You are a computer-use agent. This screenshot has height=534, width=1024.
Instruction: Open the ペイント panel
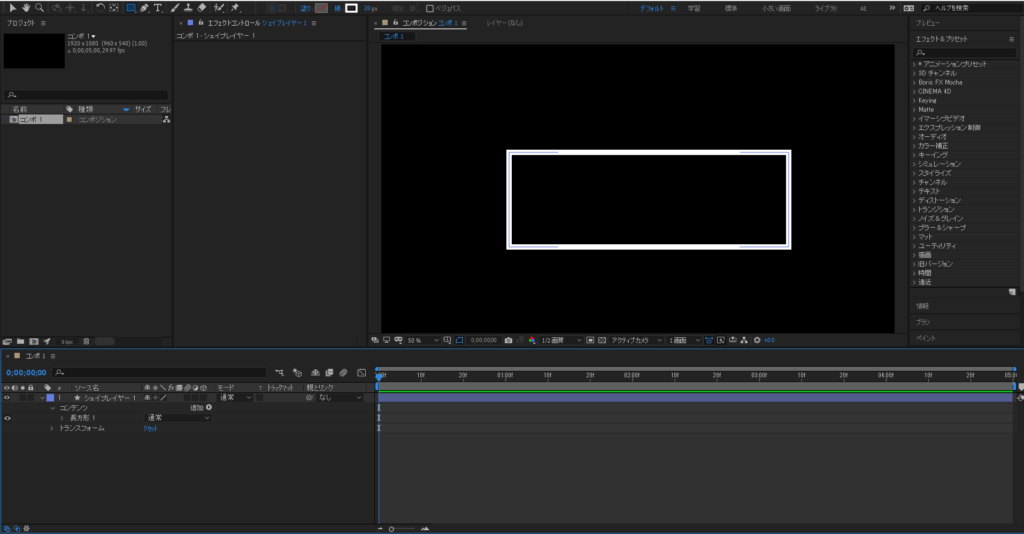925,338
